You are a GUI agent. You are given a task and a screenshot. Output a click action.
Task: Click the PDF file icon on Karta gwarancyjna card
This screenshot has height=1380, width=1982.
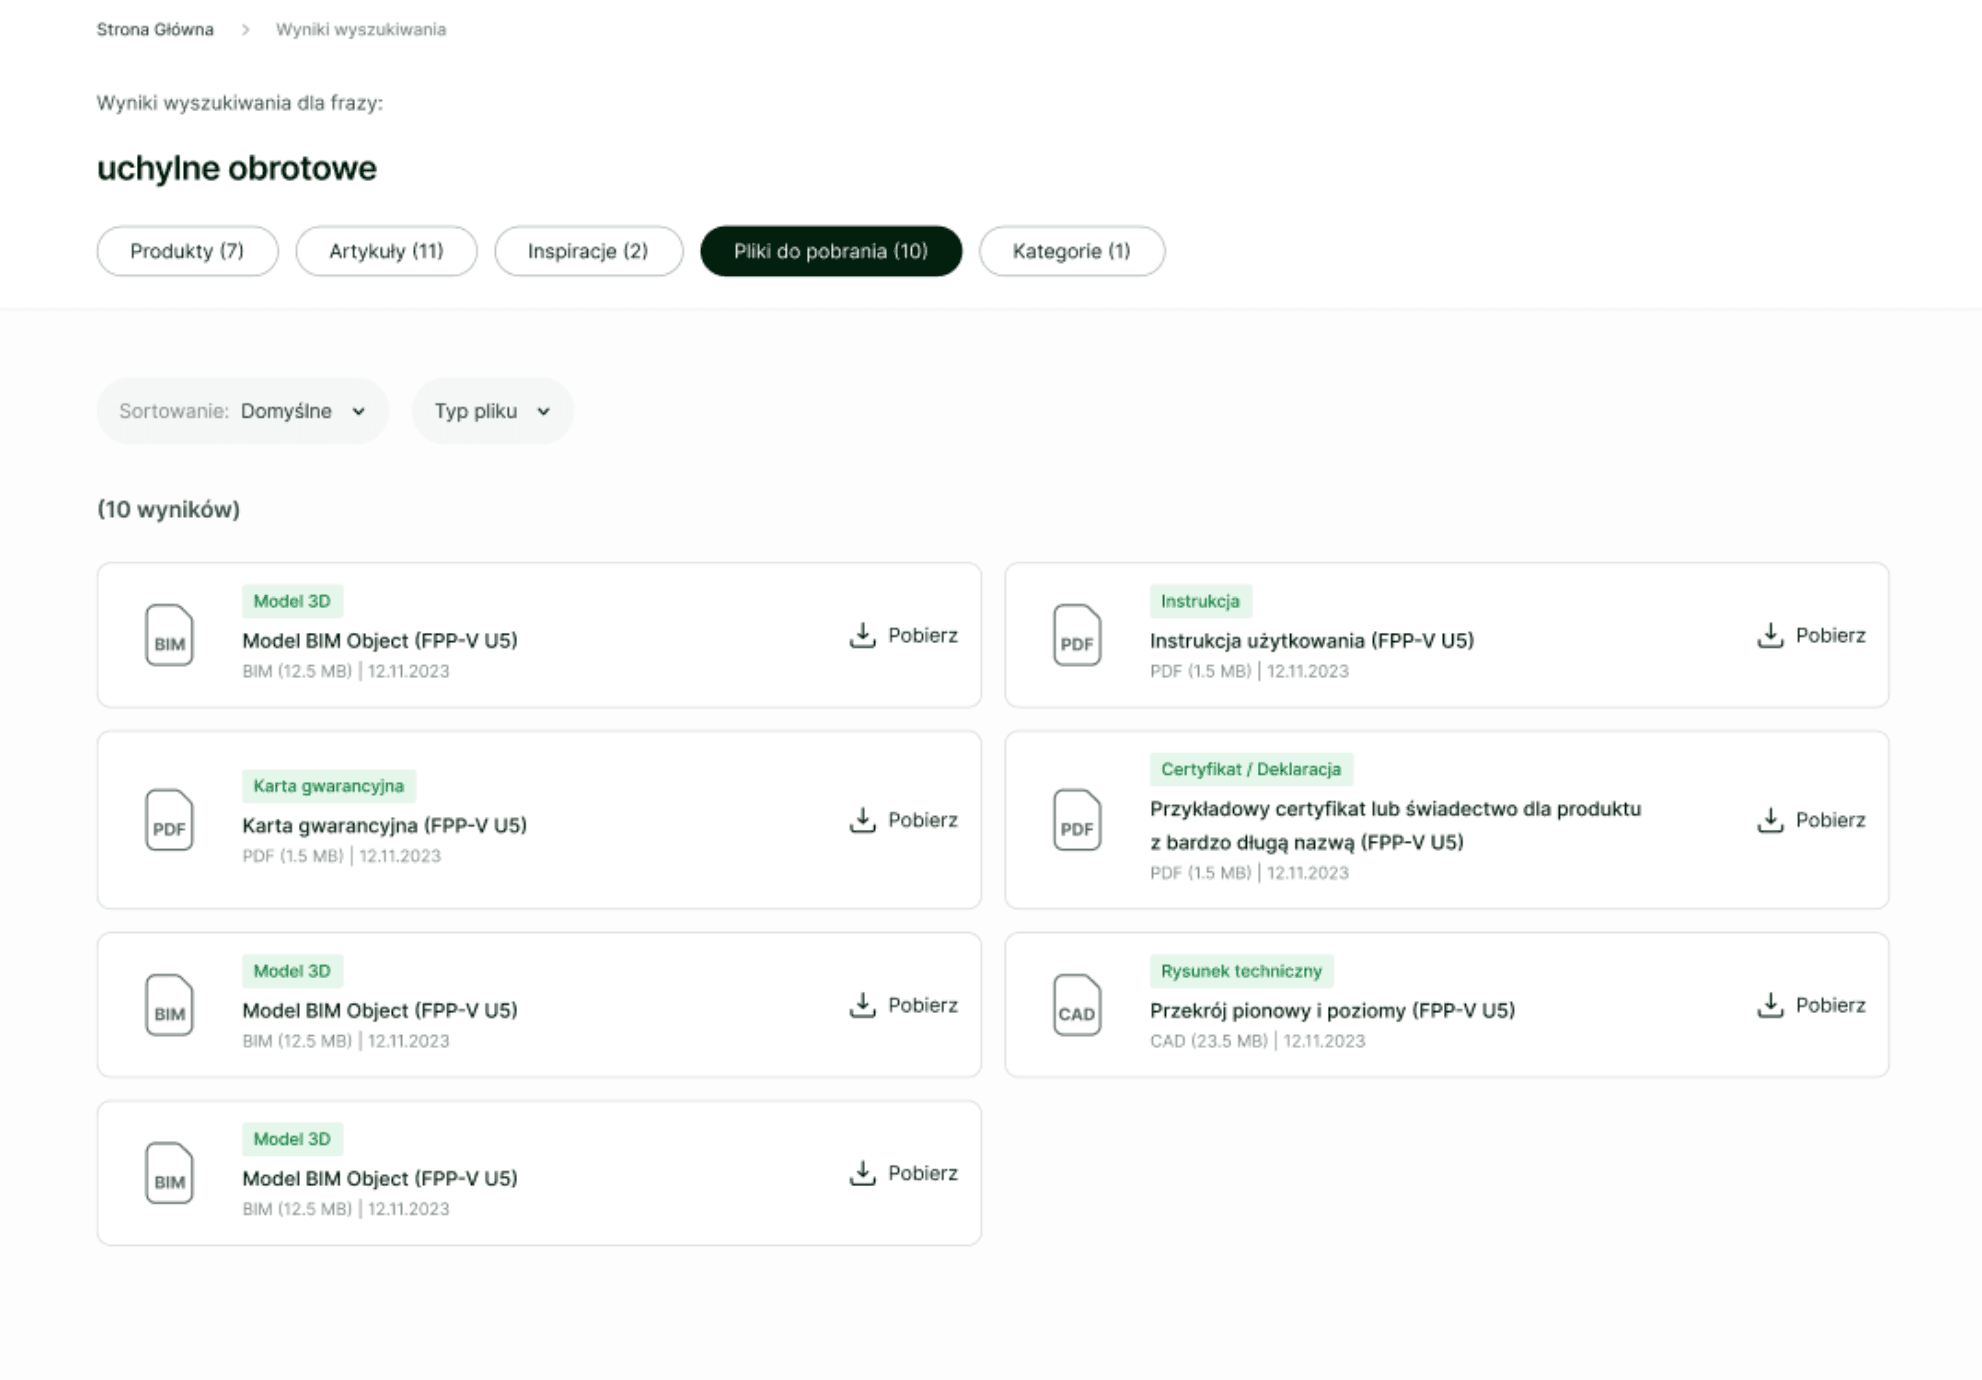pos(169,820)
